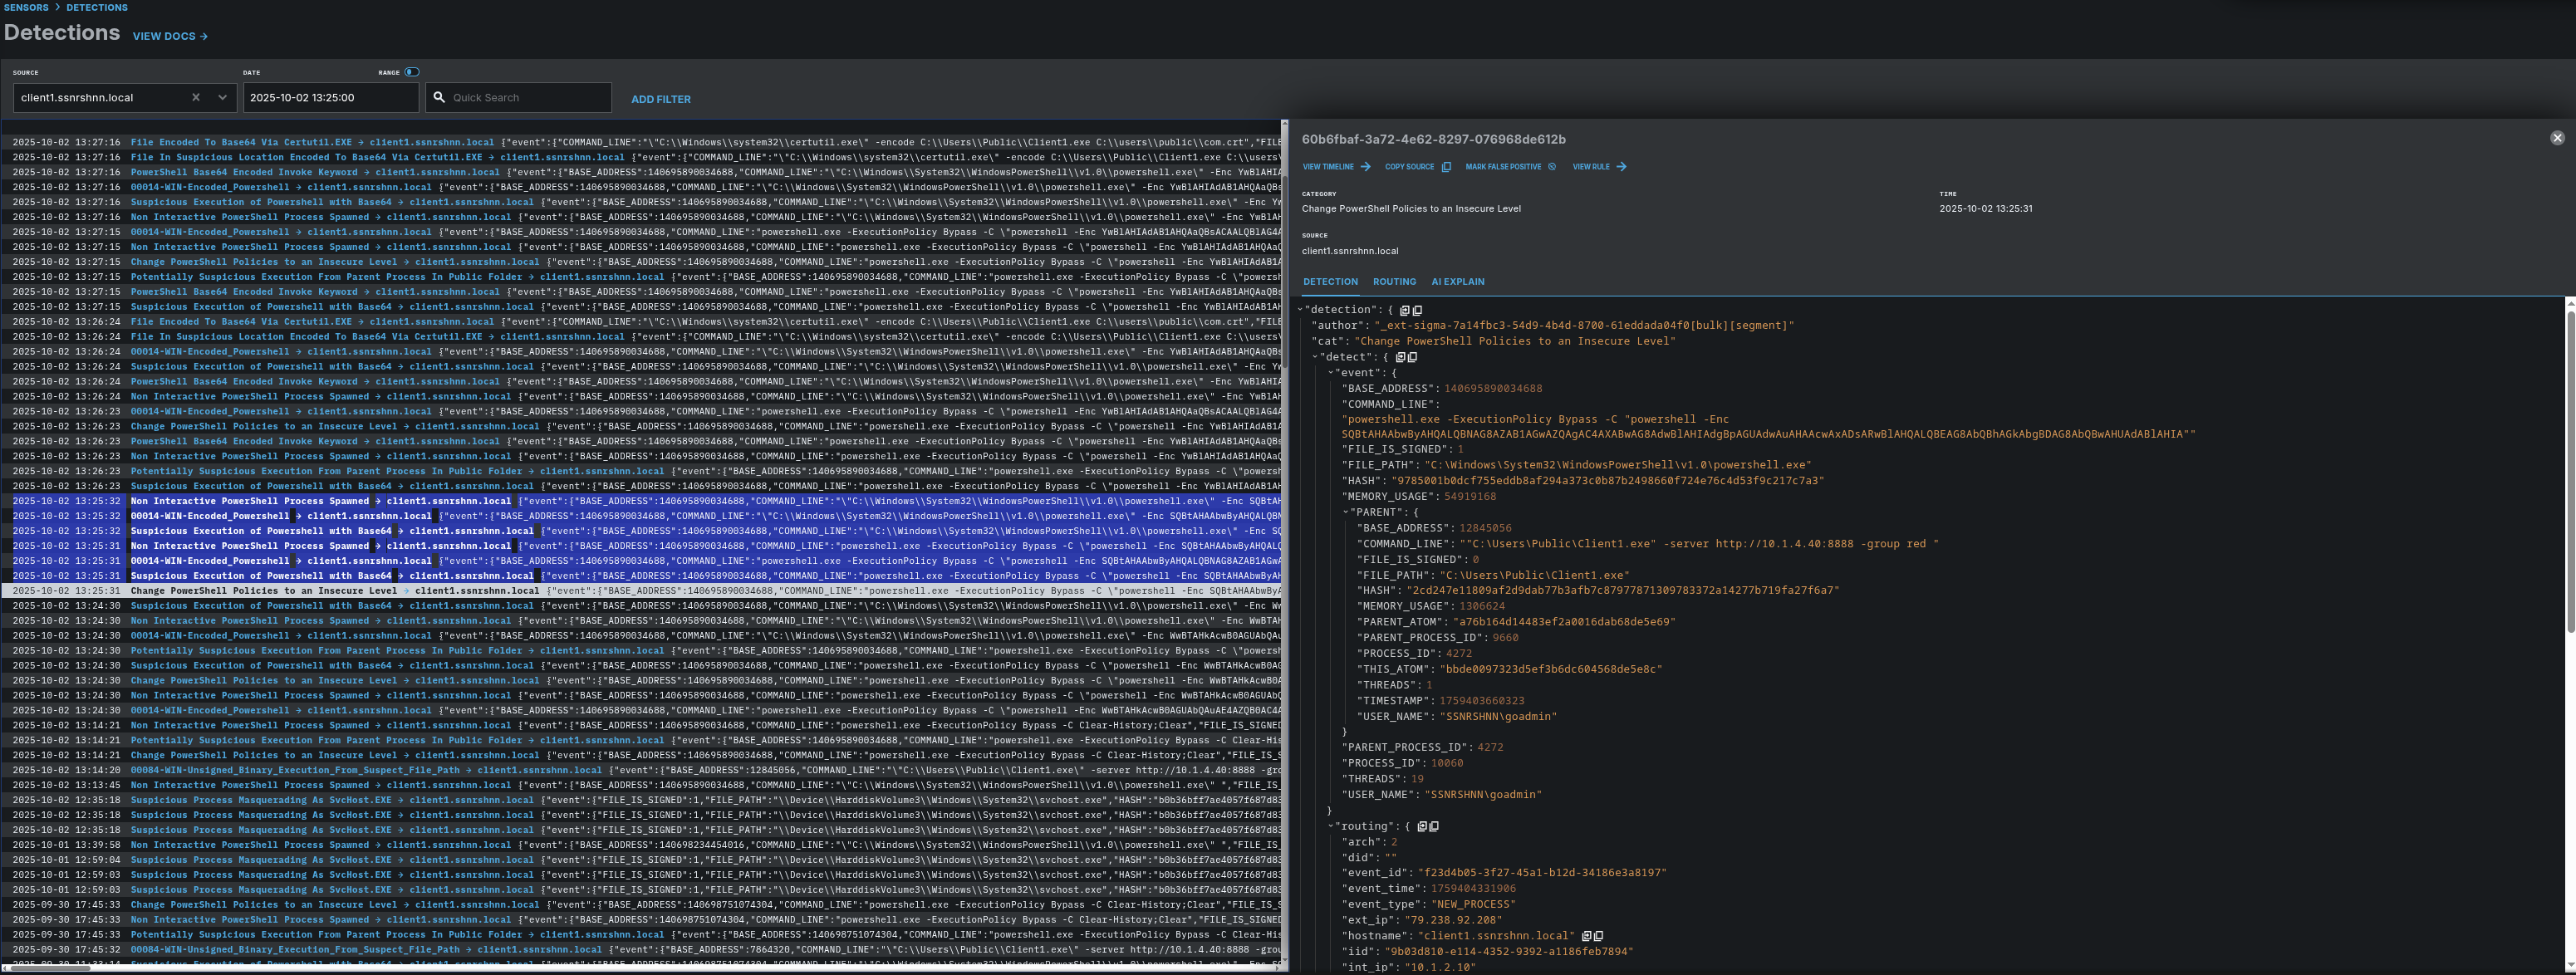2576x975 pixels.
Task: Click the View Rule arrow icon
Action: click(1621, 167)
